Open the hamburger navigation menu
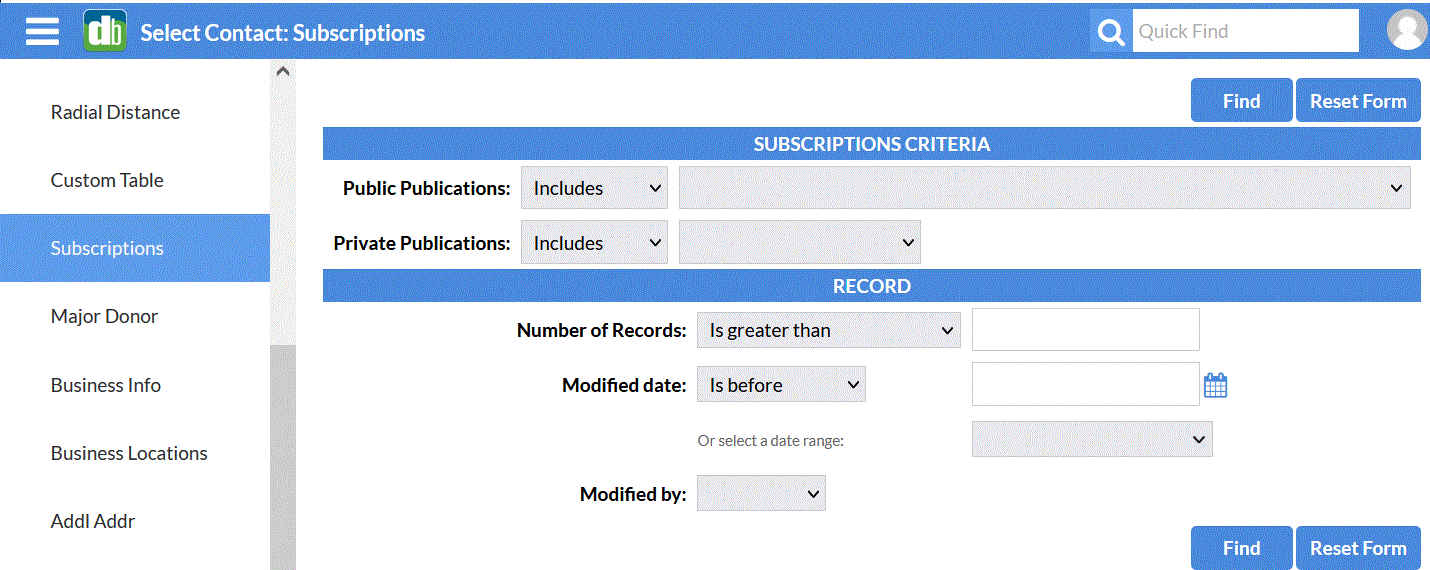Image resolution: width=1430 pixels, height=570 pixels. click(x=42, y=31)
